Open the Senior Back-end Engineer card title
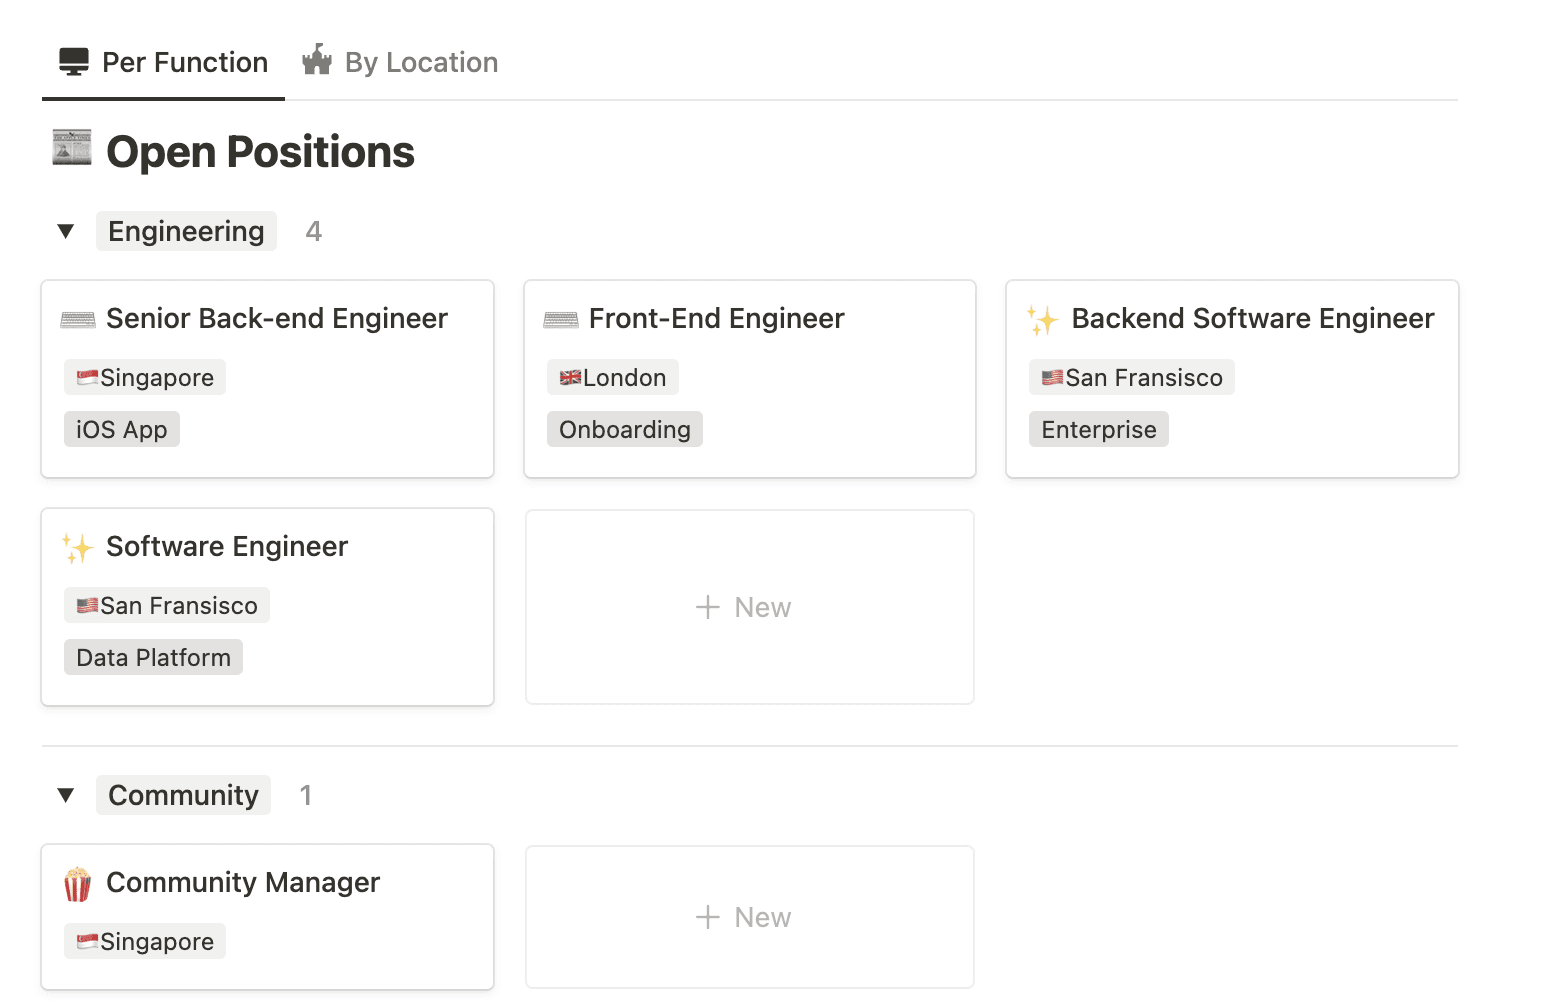The image size is (1564, 1006). [276, 319]
